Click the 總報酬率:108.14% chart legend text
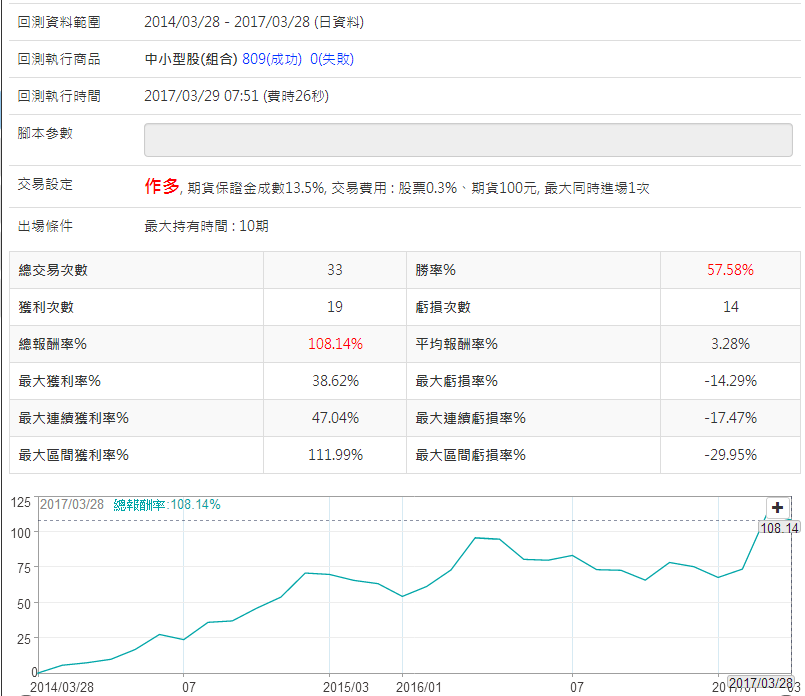 click(x=166, y=505)
